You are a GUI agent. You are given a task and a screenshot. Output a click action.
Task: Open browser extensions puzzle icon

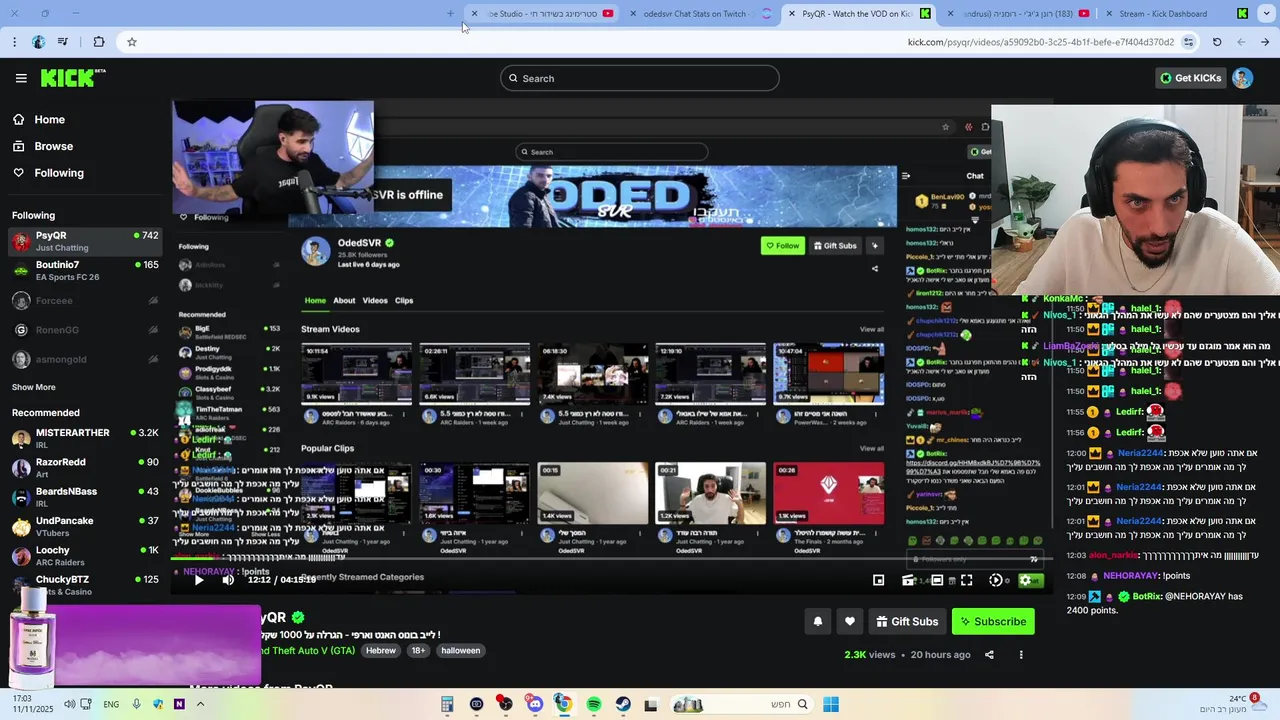(98, 42)
